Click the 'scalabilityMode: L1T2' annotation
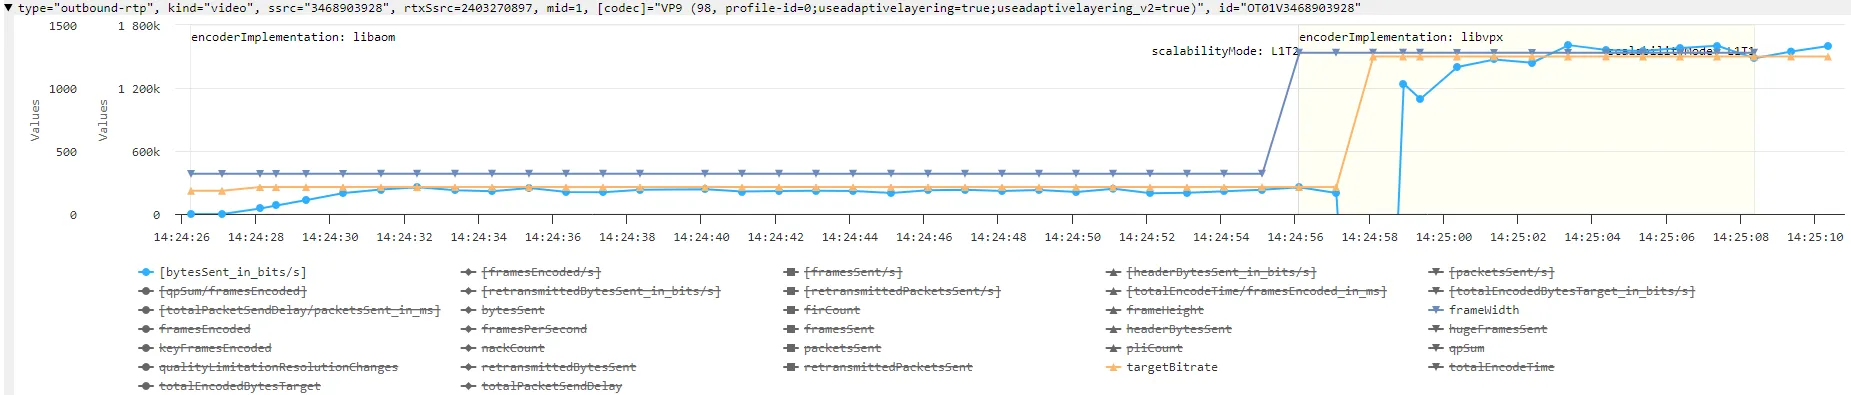The width and height of the screenshot is (1851, 395). (x=1225, y=51)
